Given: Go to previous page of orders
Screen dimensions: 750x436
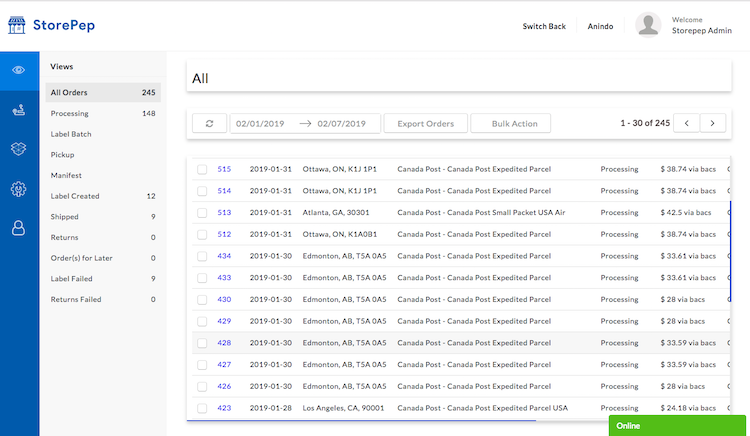Looking at the screenshot, I should point(686,123).
